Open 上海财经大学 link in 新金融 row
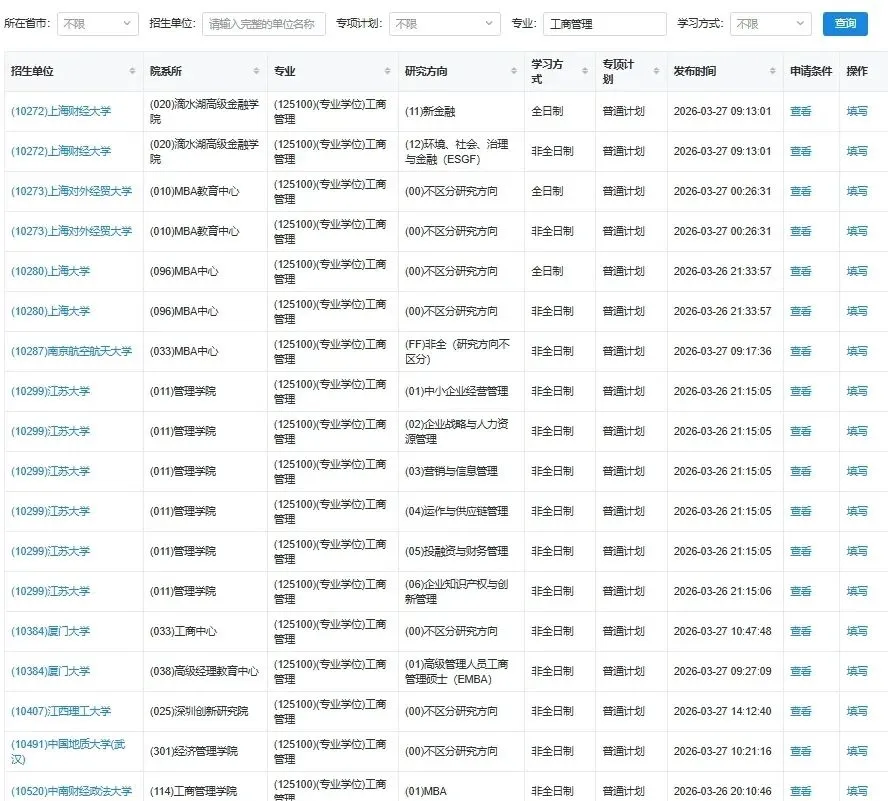Image resolution: width=888 pixels, height=801 pixels. click(x=61, y=111)
